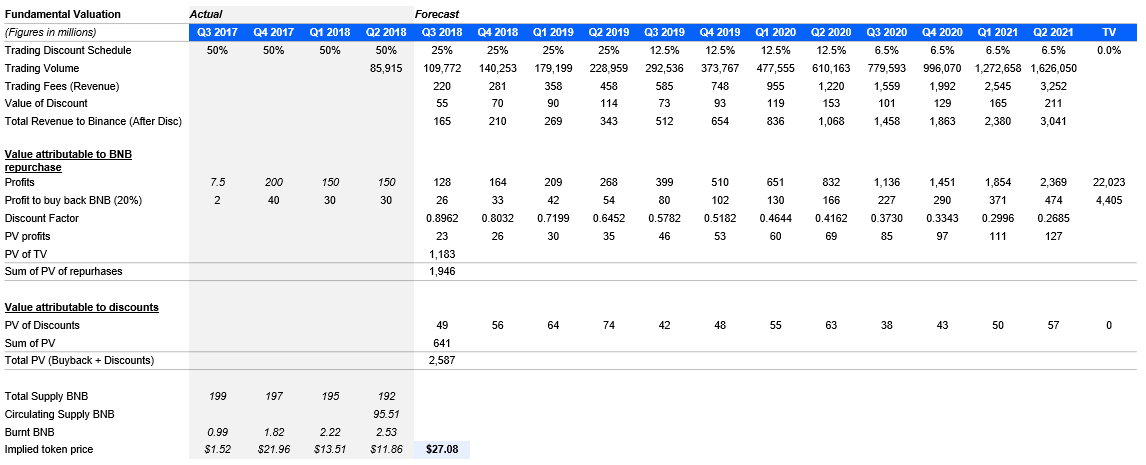The width and height of the screenshot is (1146, 465).
Task: Select the trading volume cell 85,915
Action: click(x=385, y=68)
